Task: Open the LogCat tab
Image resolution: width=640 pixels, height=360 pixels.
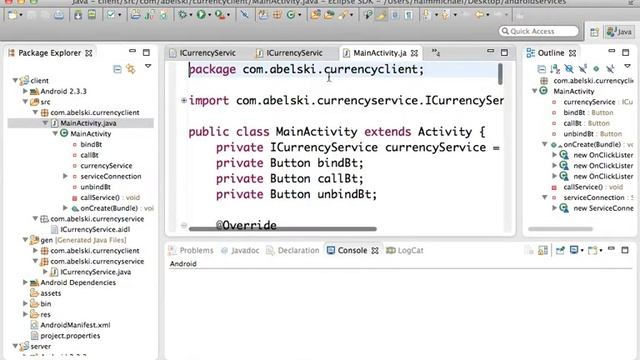Action: coord(405,250)
